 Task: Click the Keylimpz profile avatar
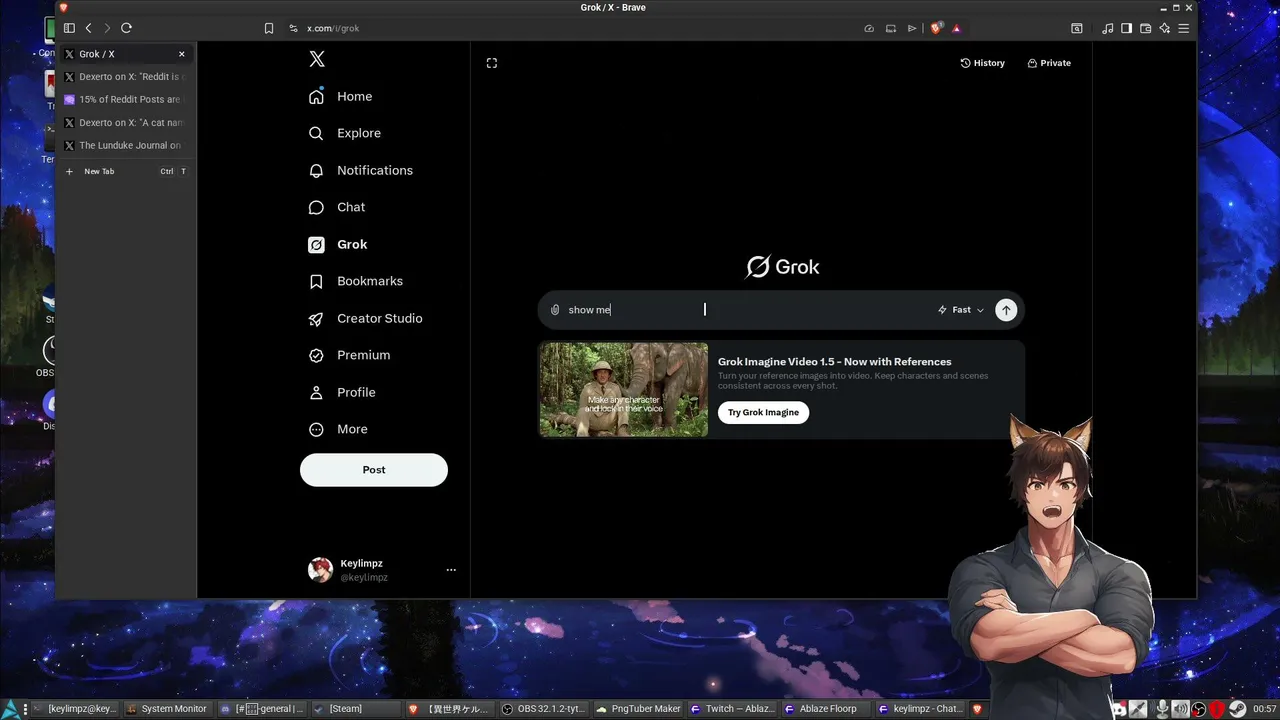tap(320, 570)
